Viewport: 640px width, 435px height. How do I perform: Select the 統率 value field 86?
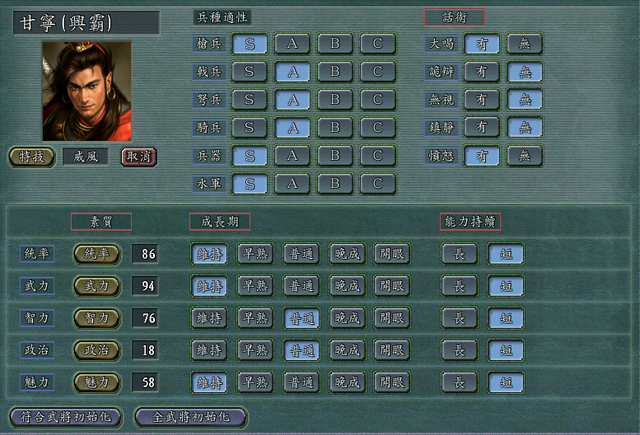coord(145,254)
